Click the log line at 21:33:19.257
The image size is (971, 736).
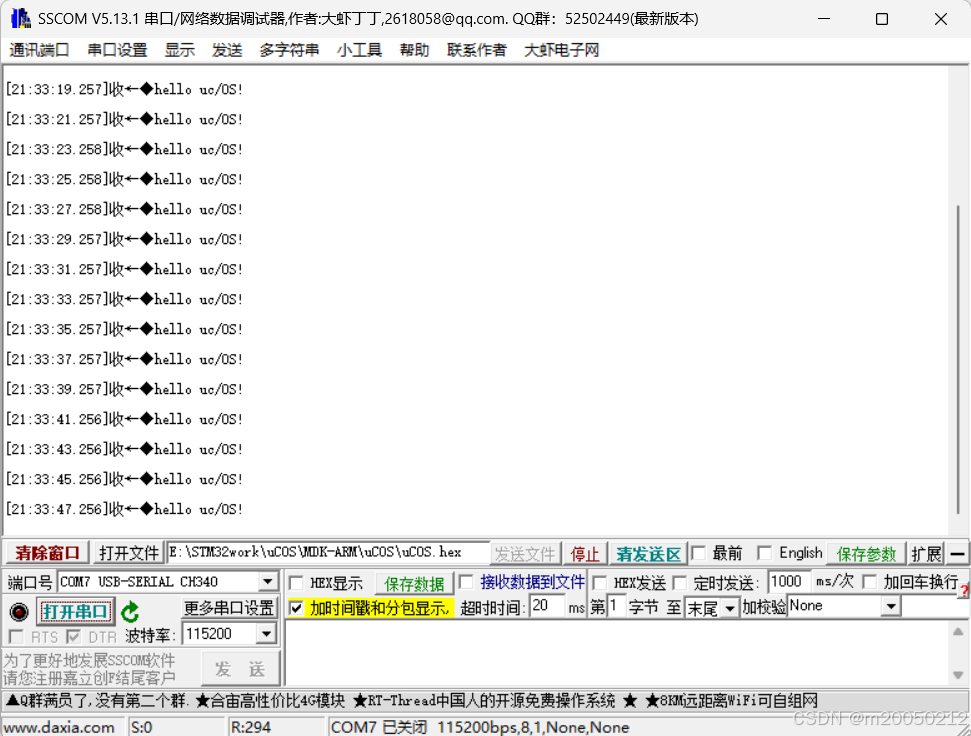(124, 90)
